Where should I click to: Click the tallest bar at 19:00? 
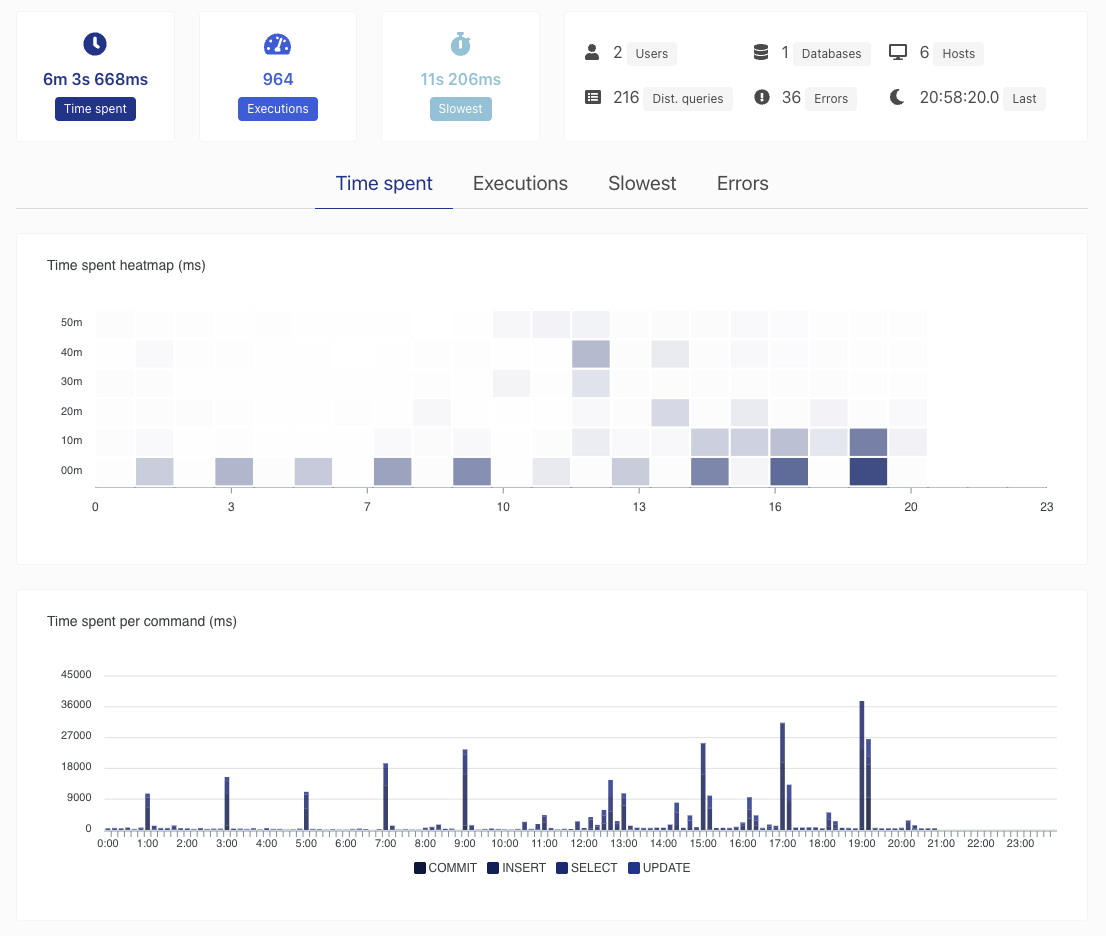pos(861,765)
